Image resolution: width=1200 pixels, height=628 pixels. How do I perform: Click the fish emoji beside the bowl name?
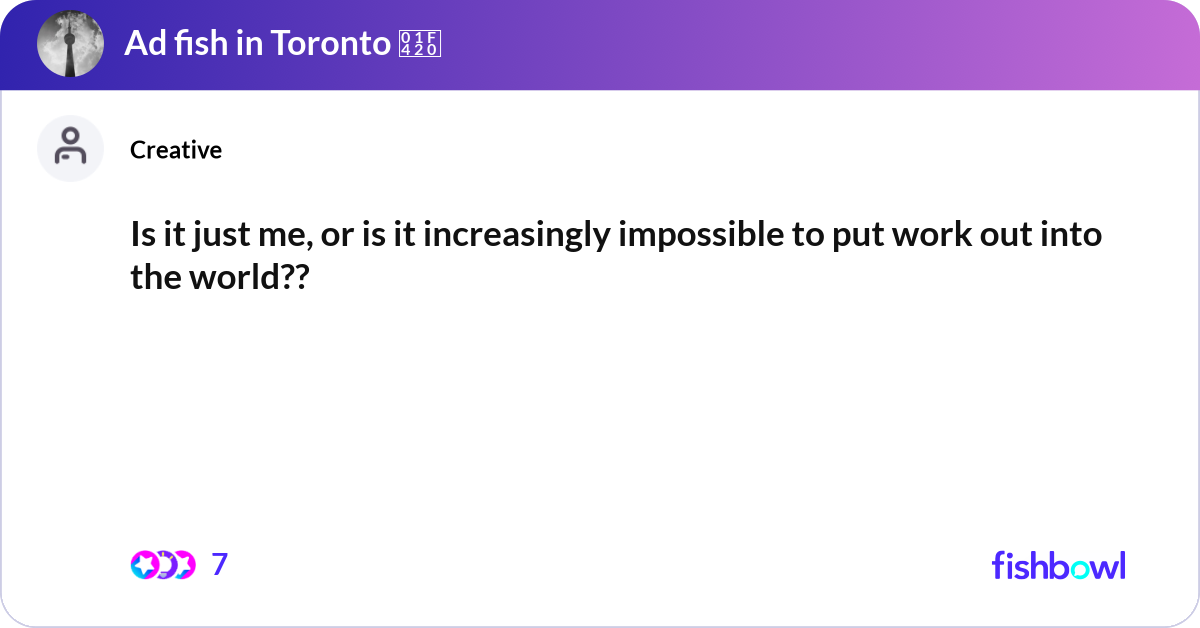tap(419, 44)
